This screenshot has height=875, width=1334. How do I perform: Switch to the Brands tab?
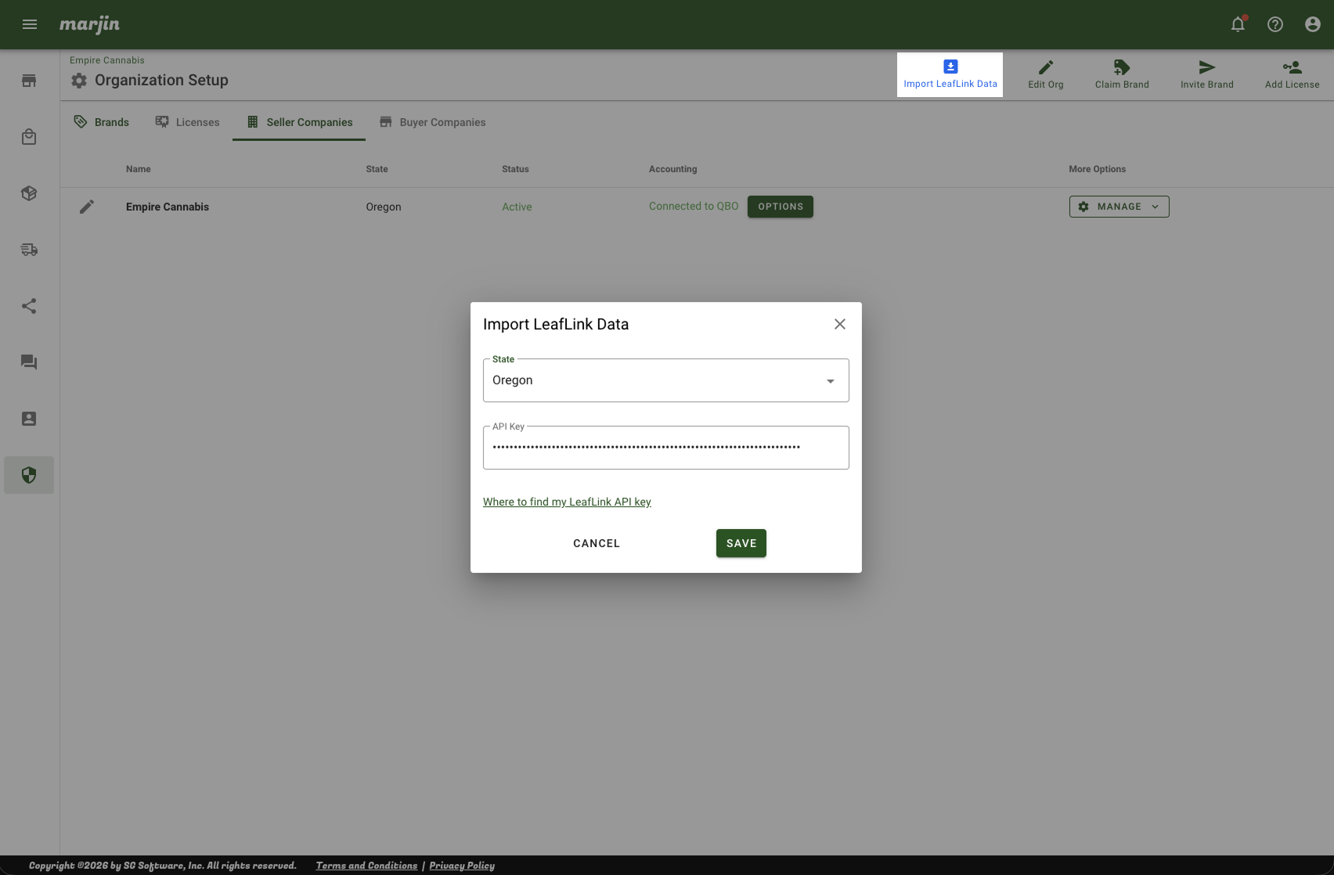tap(101, 122)
